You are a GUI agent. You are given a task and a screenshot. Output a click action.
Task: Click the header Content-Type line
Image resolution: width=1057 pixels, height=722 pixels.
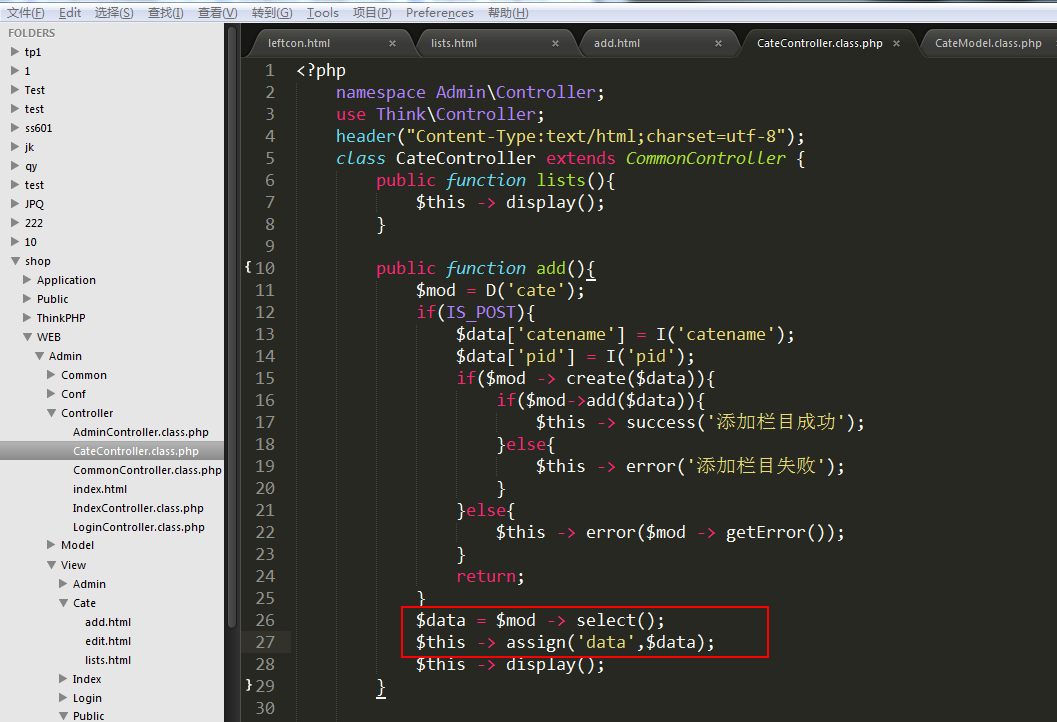click(570, 136)
